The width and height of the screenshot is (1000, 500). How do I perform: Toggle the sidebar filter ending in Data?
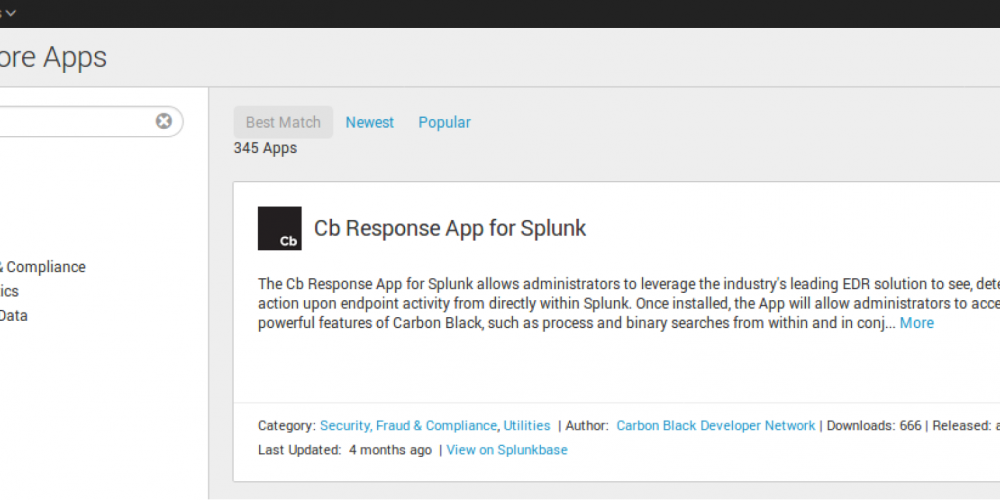(14, 315)
